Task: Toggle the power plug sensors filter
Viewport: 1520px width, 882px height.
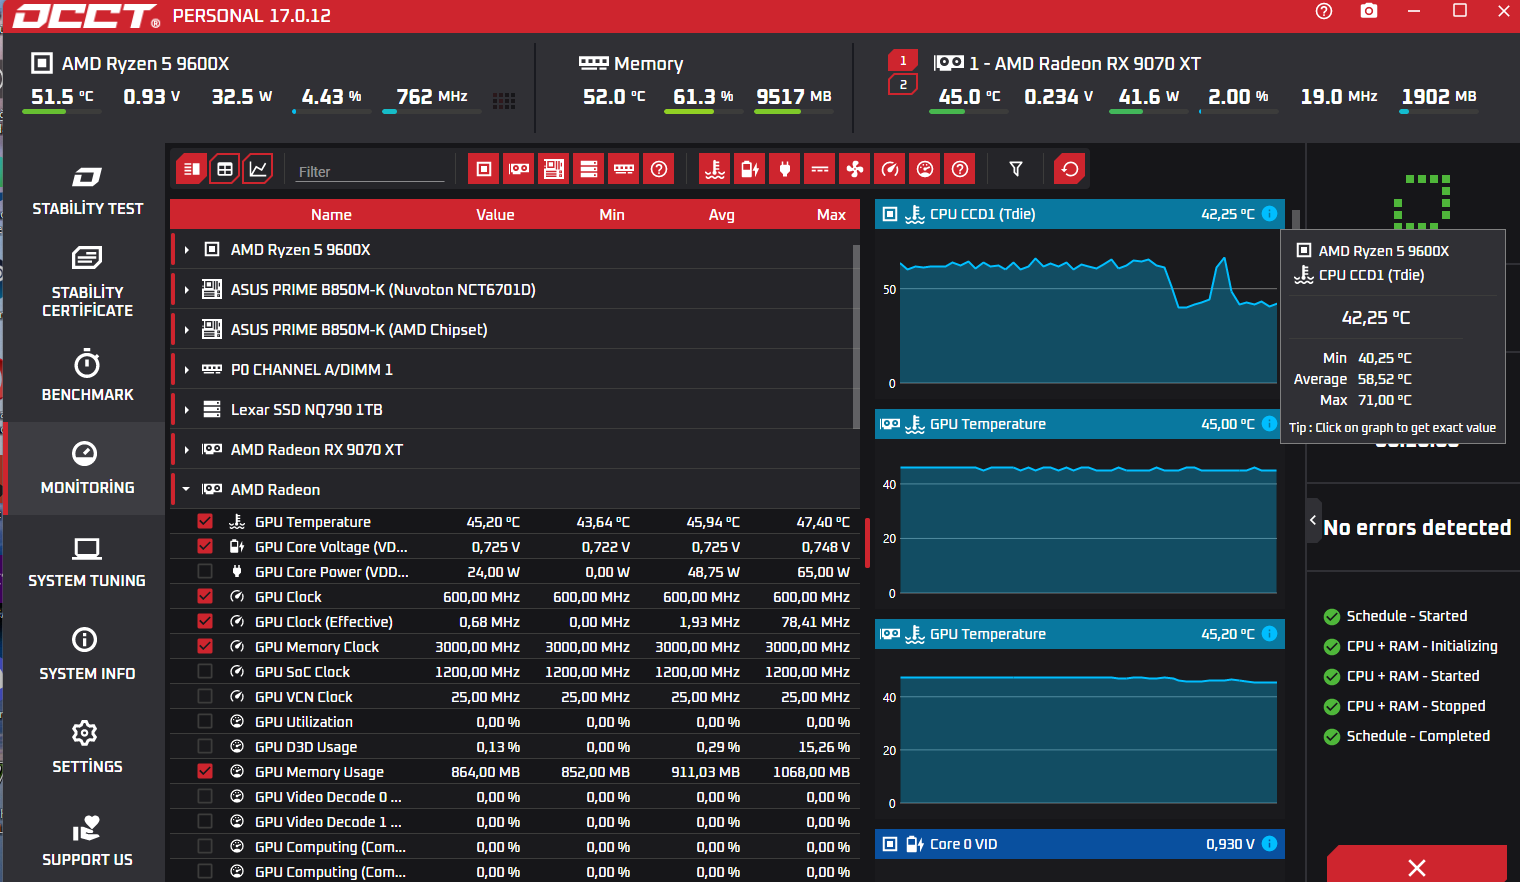Action: (785, 169)
